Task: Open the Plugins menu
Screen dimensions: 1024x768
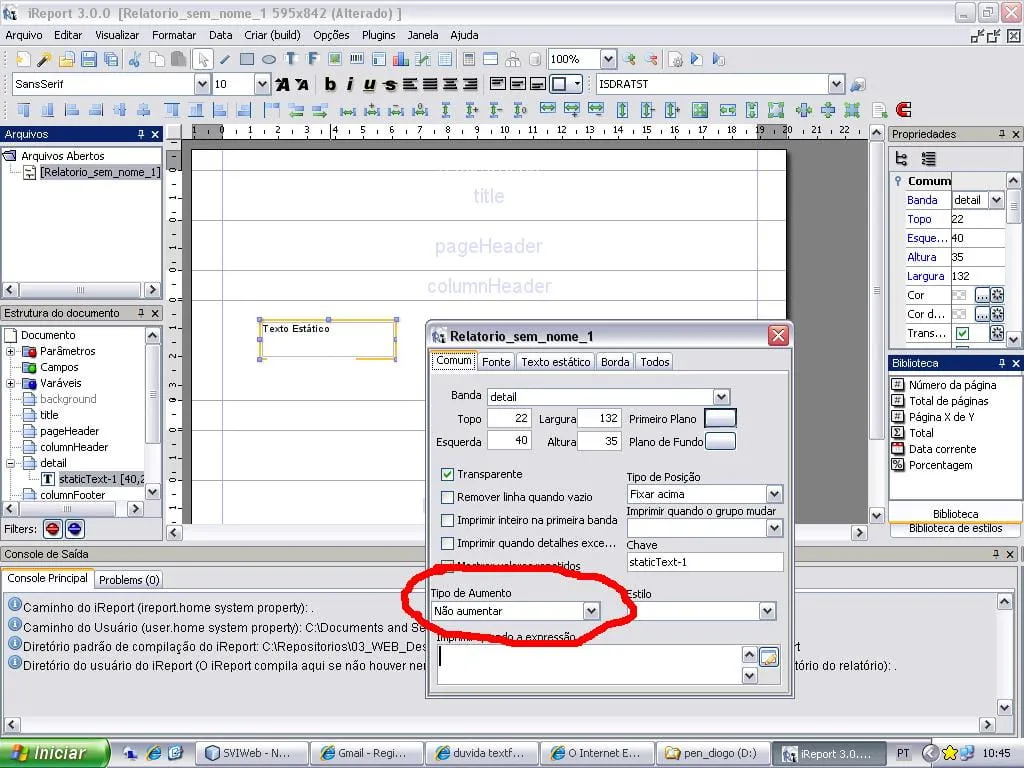Action: 379,35
